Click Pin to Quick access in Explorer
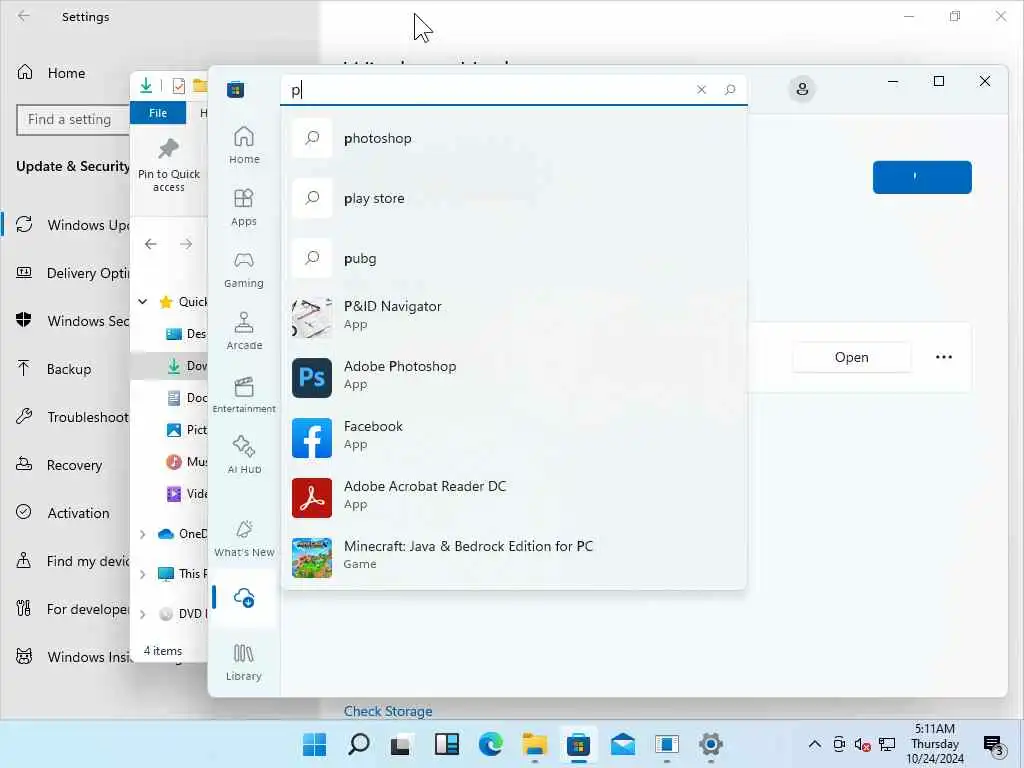Image resolution: width=1024 pixels, height=768 pixels. pos(168,165)
